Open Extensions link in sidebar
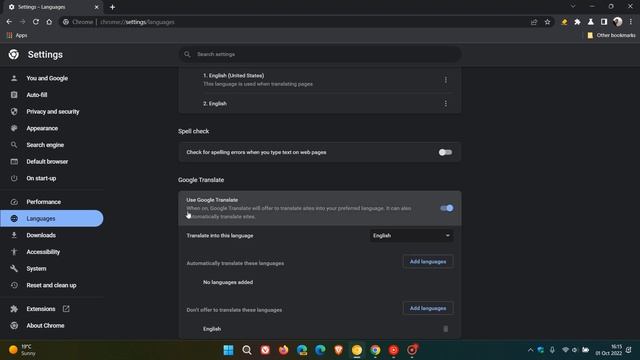 (41, 309)
